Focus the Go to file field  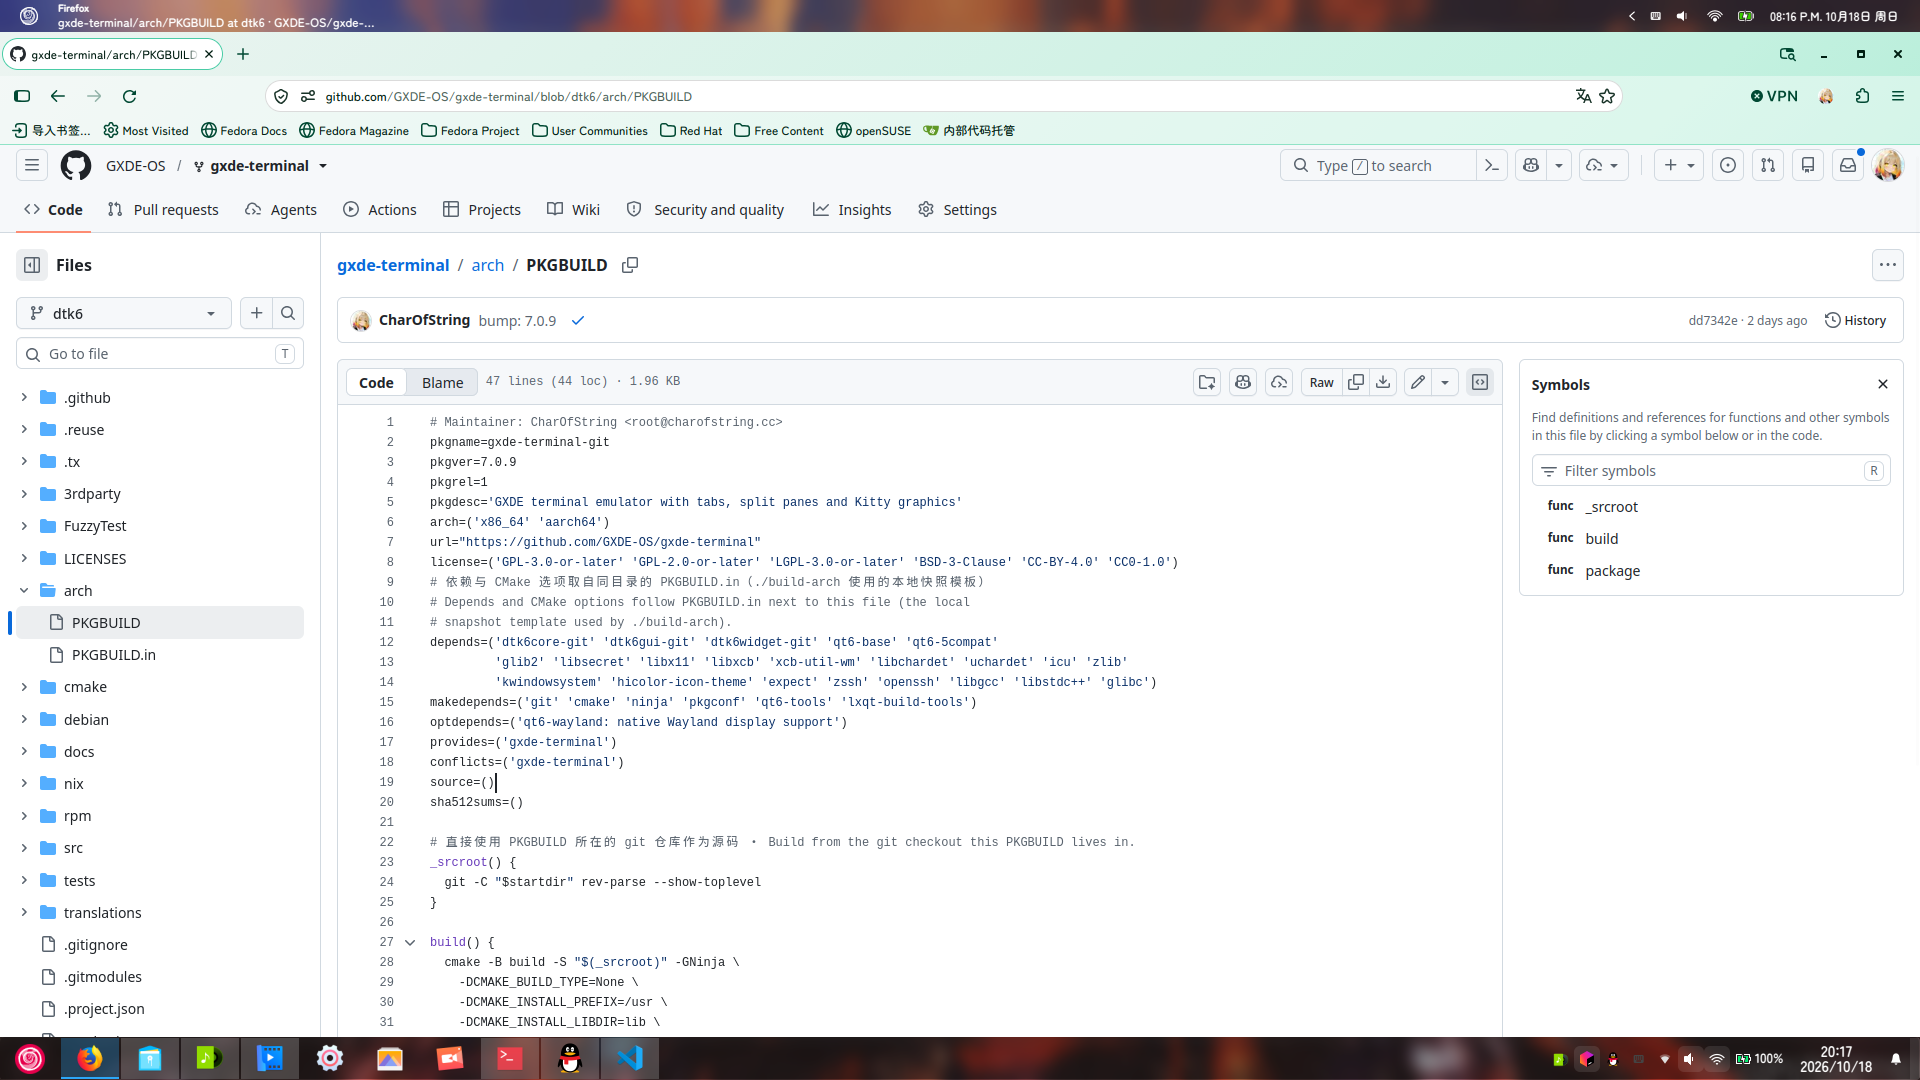(x=160, y=354)
